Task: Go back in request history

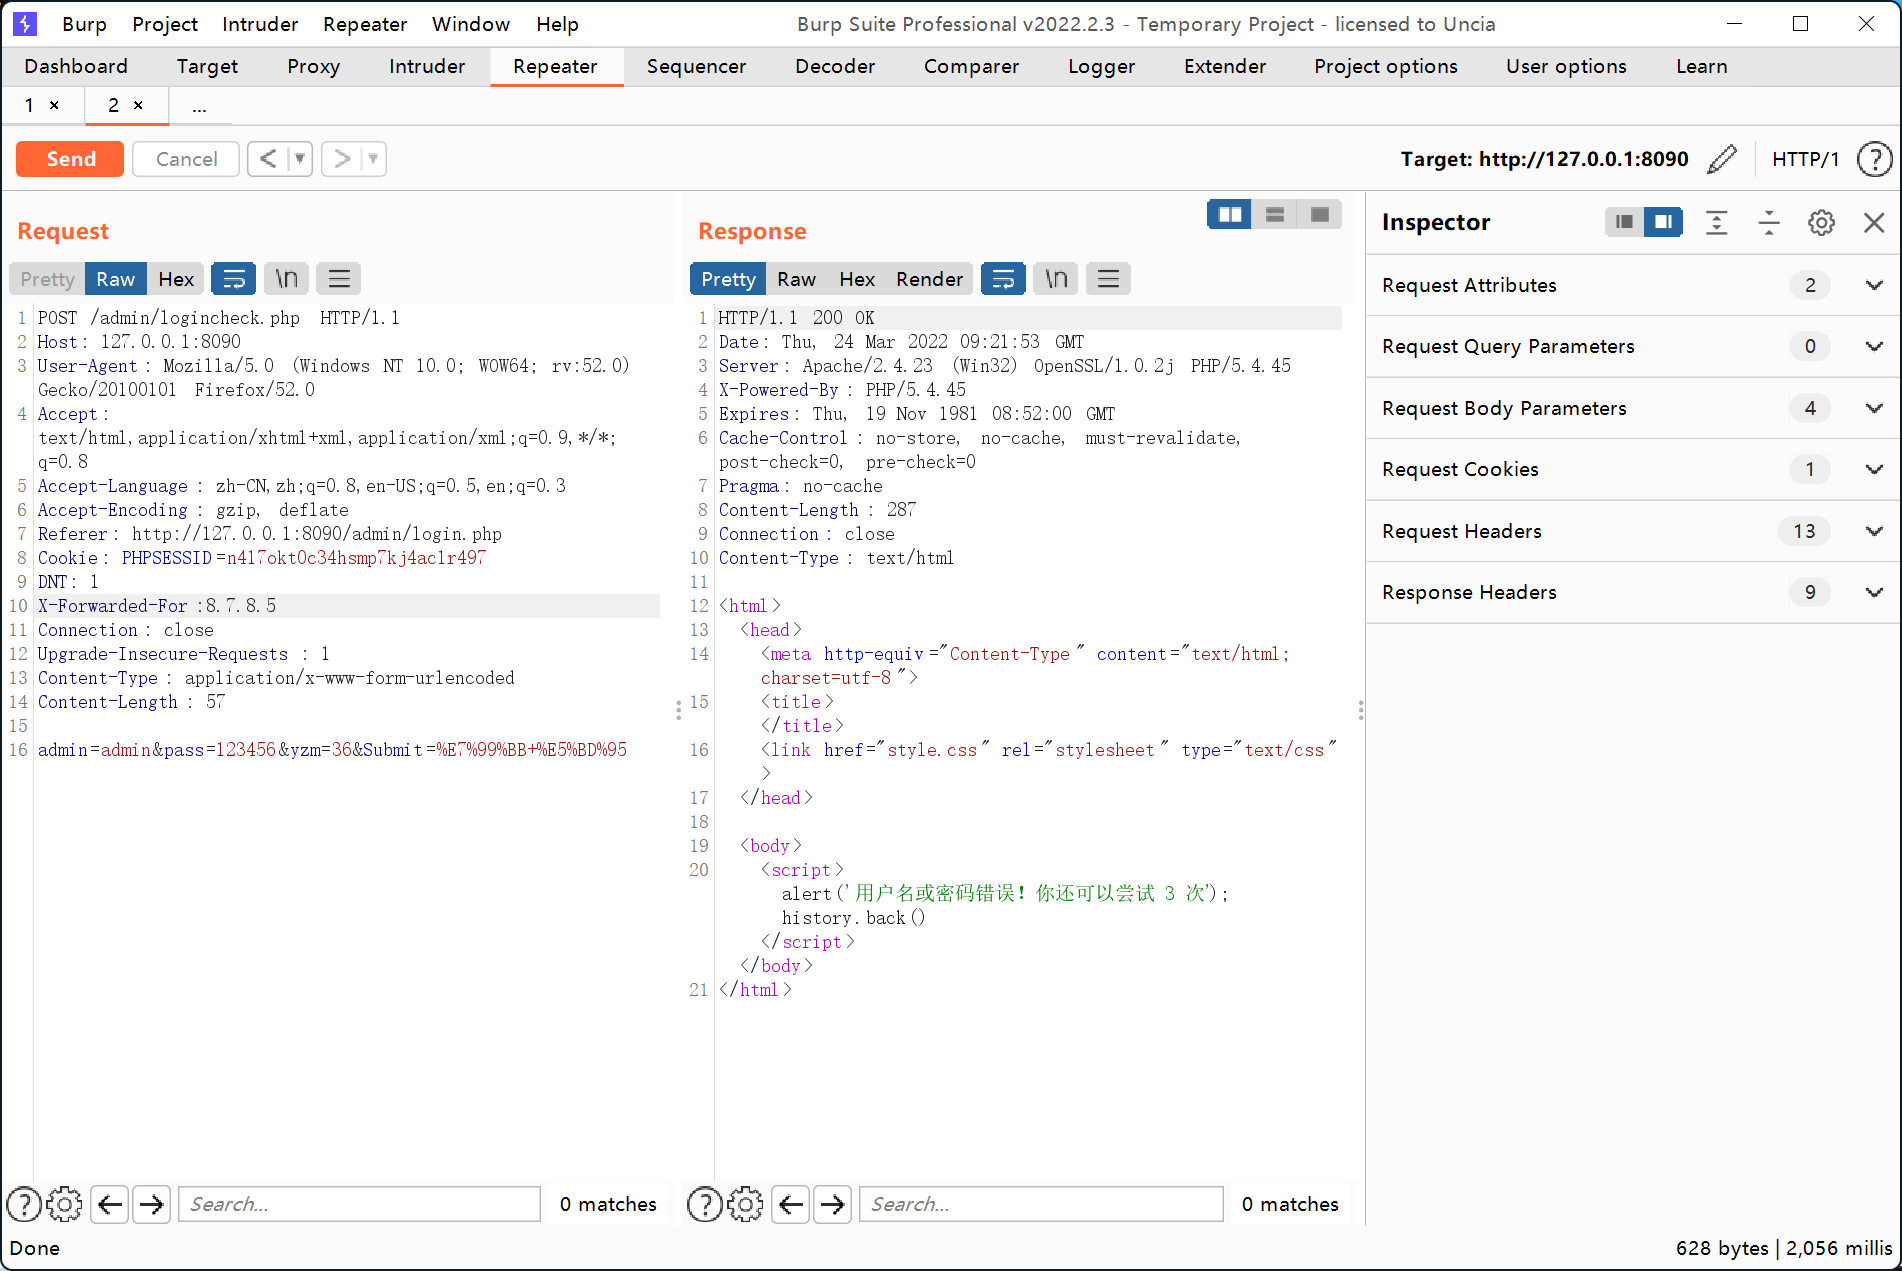Action: (268, 158)
